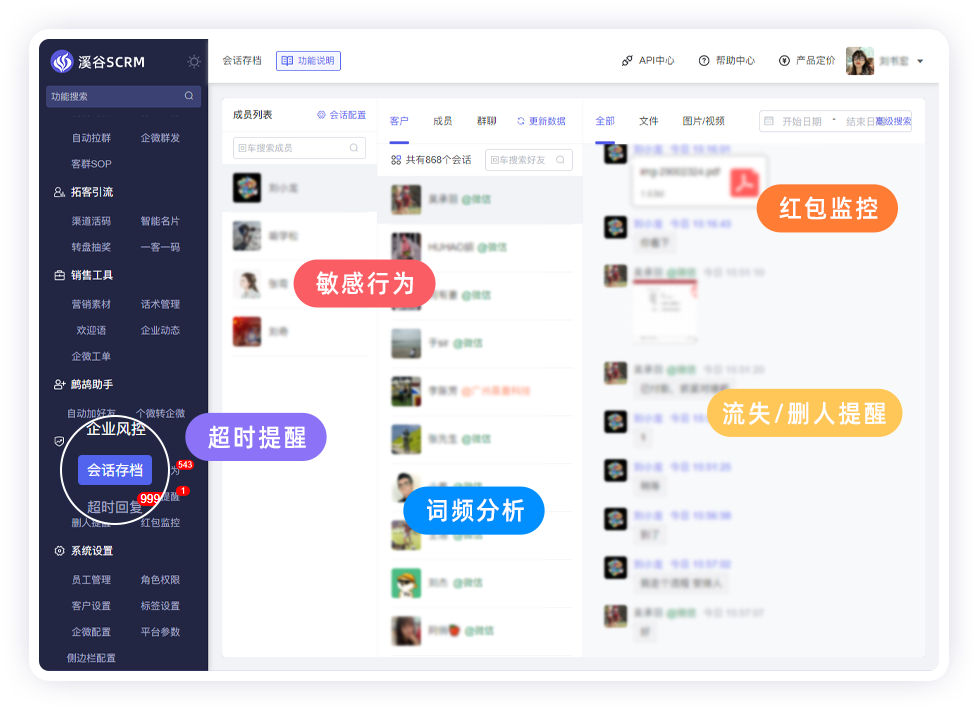979x711 pixels.
Task: Open the image thumbnail in chat
Action: click(x=664, y=310)
